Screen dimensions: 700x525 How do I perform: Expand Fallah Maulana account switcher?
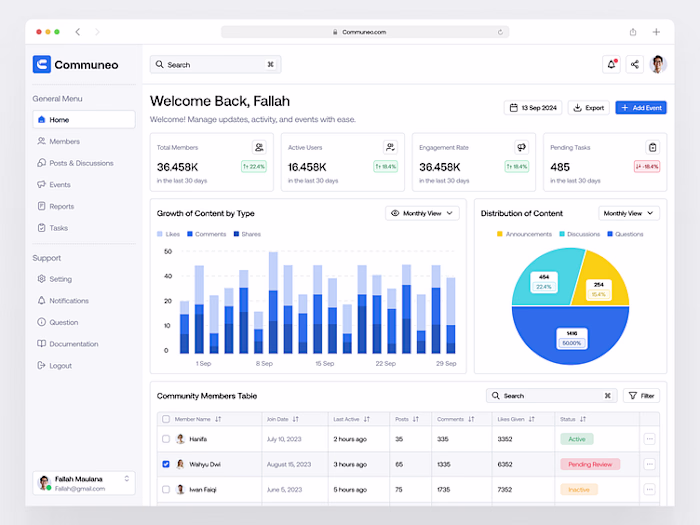[x=127, y=479]
